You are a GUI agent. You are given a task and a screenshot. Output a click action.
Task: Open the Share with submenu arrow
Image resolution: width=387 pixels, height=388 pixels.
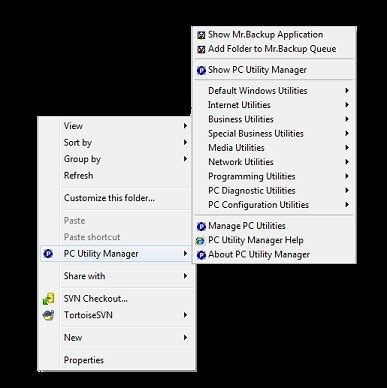pyautogui.click(x=185, y=276)
